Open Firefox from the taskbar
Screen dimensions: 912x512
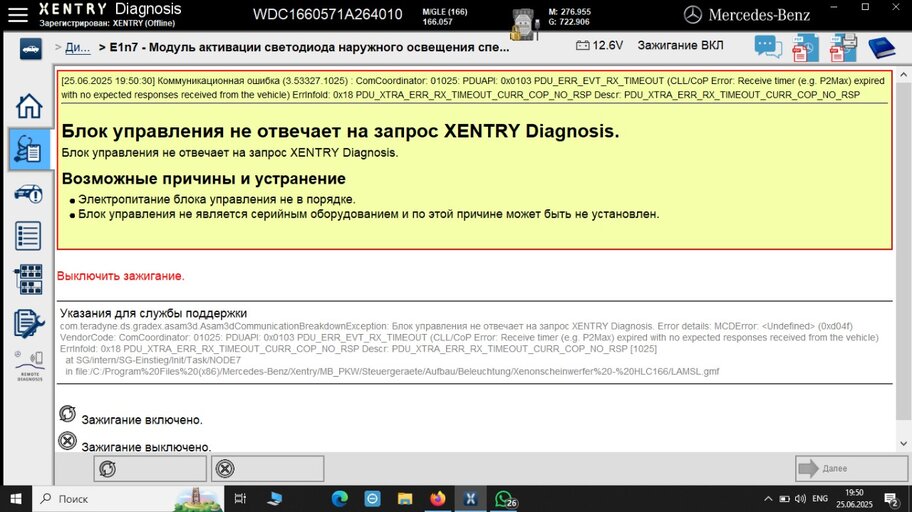click(x=437, y=499)
